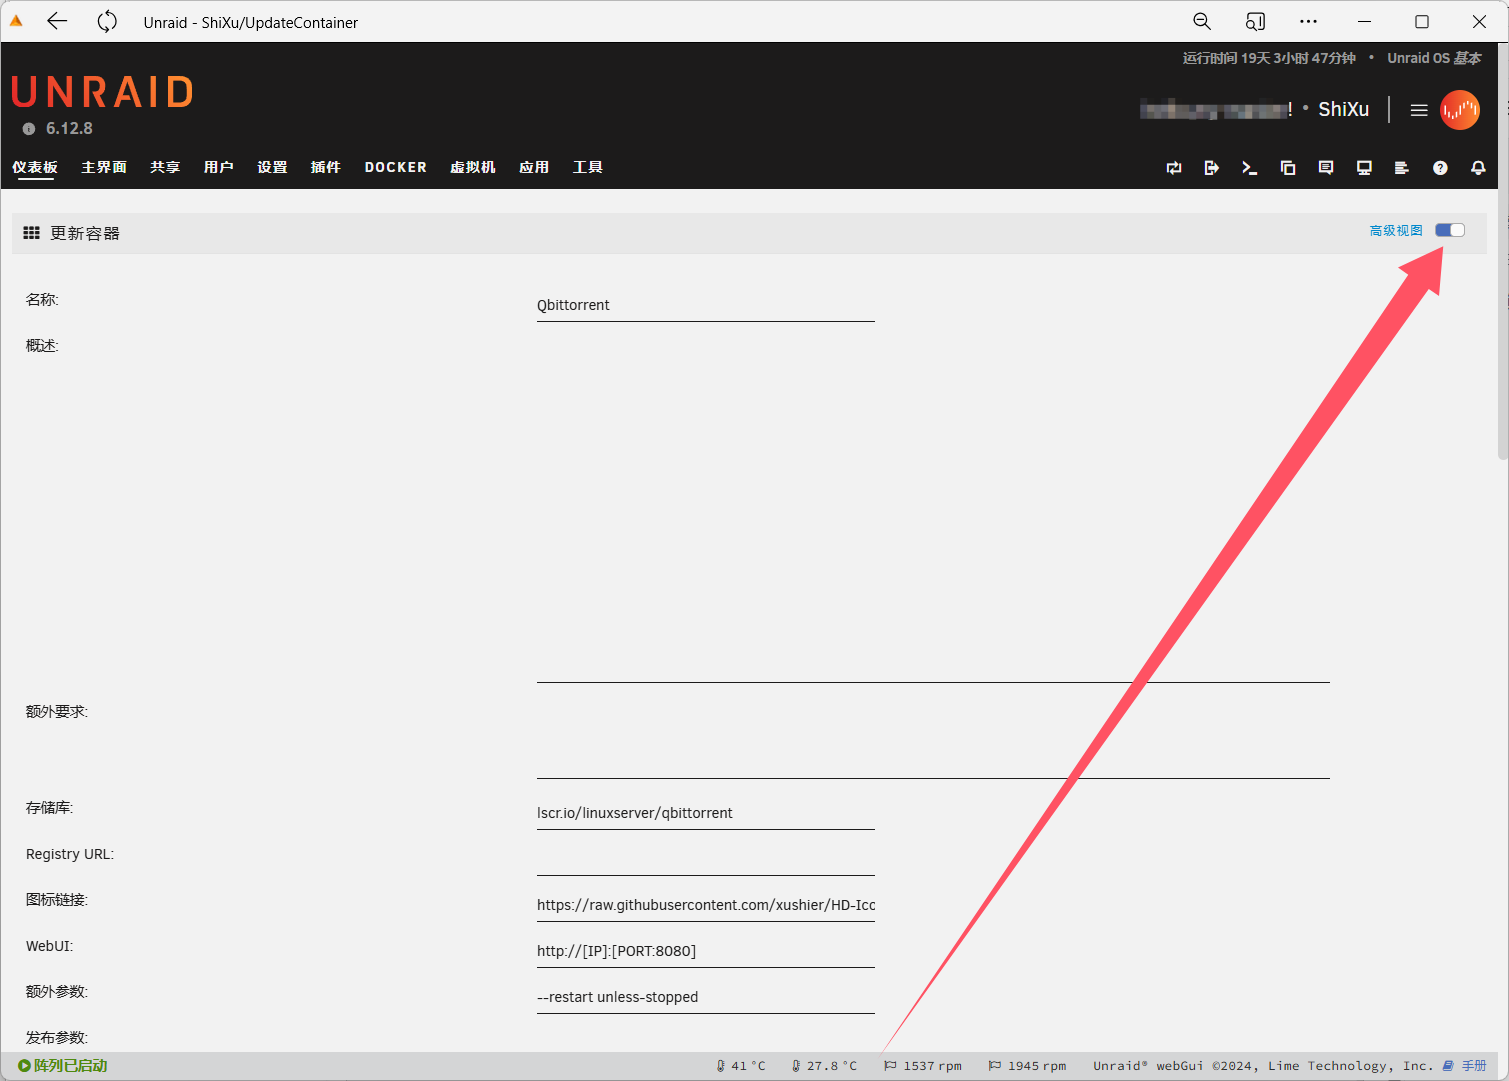The image size is (1509, 1081).
Task: Click the logout icon in the header
Action: pyautogui.click(x=1211, y=168)
